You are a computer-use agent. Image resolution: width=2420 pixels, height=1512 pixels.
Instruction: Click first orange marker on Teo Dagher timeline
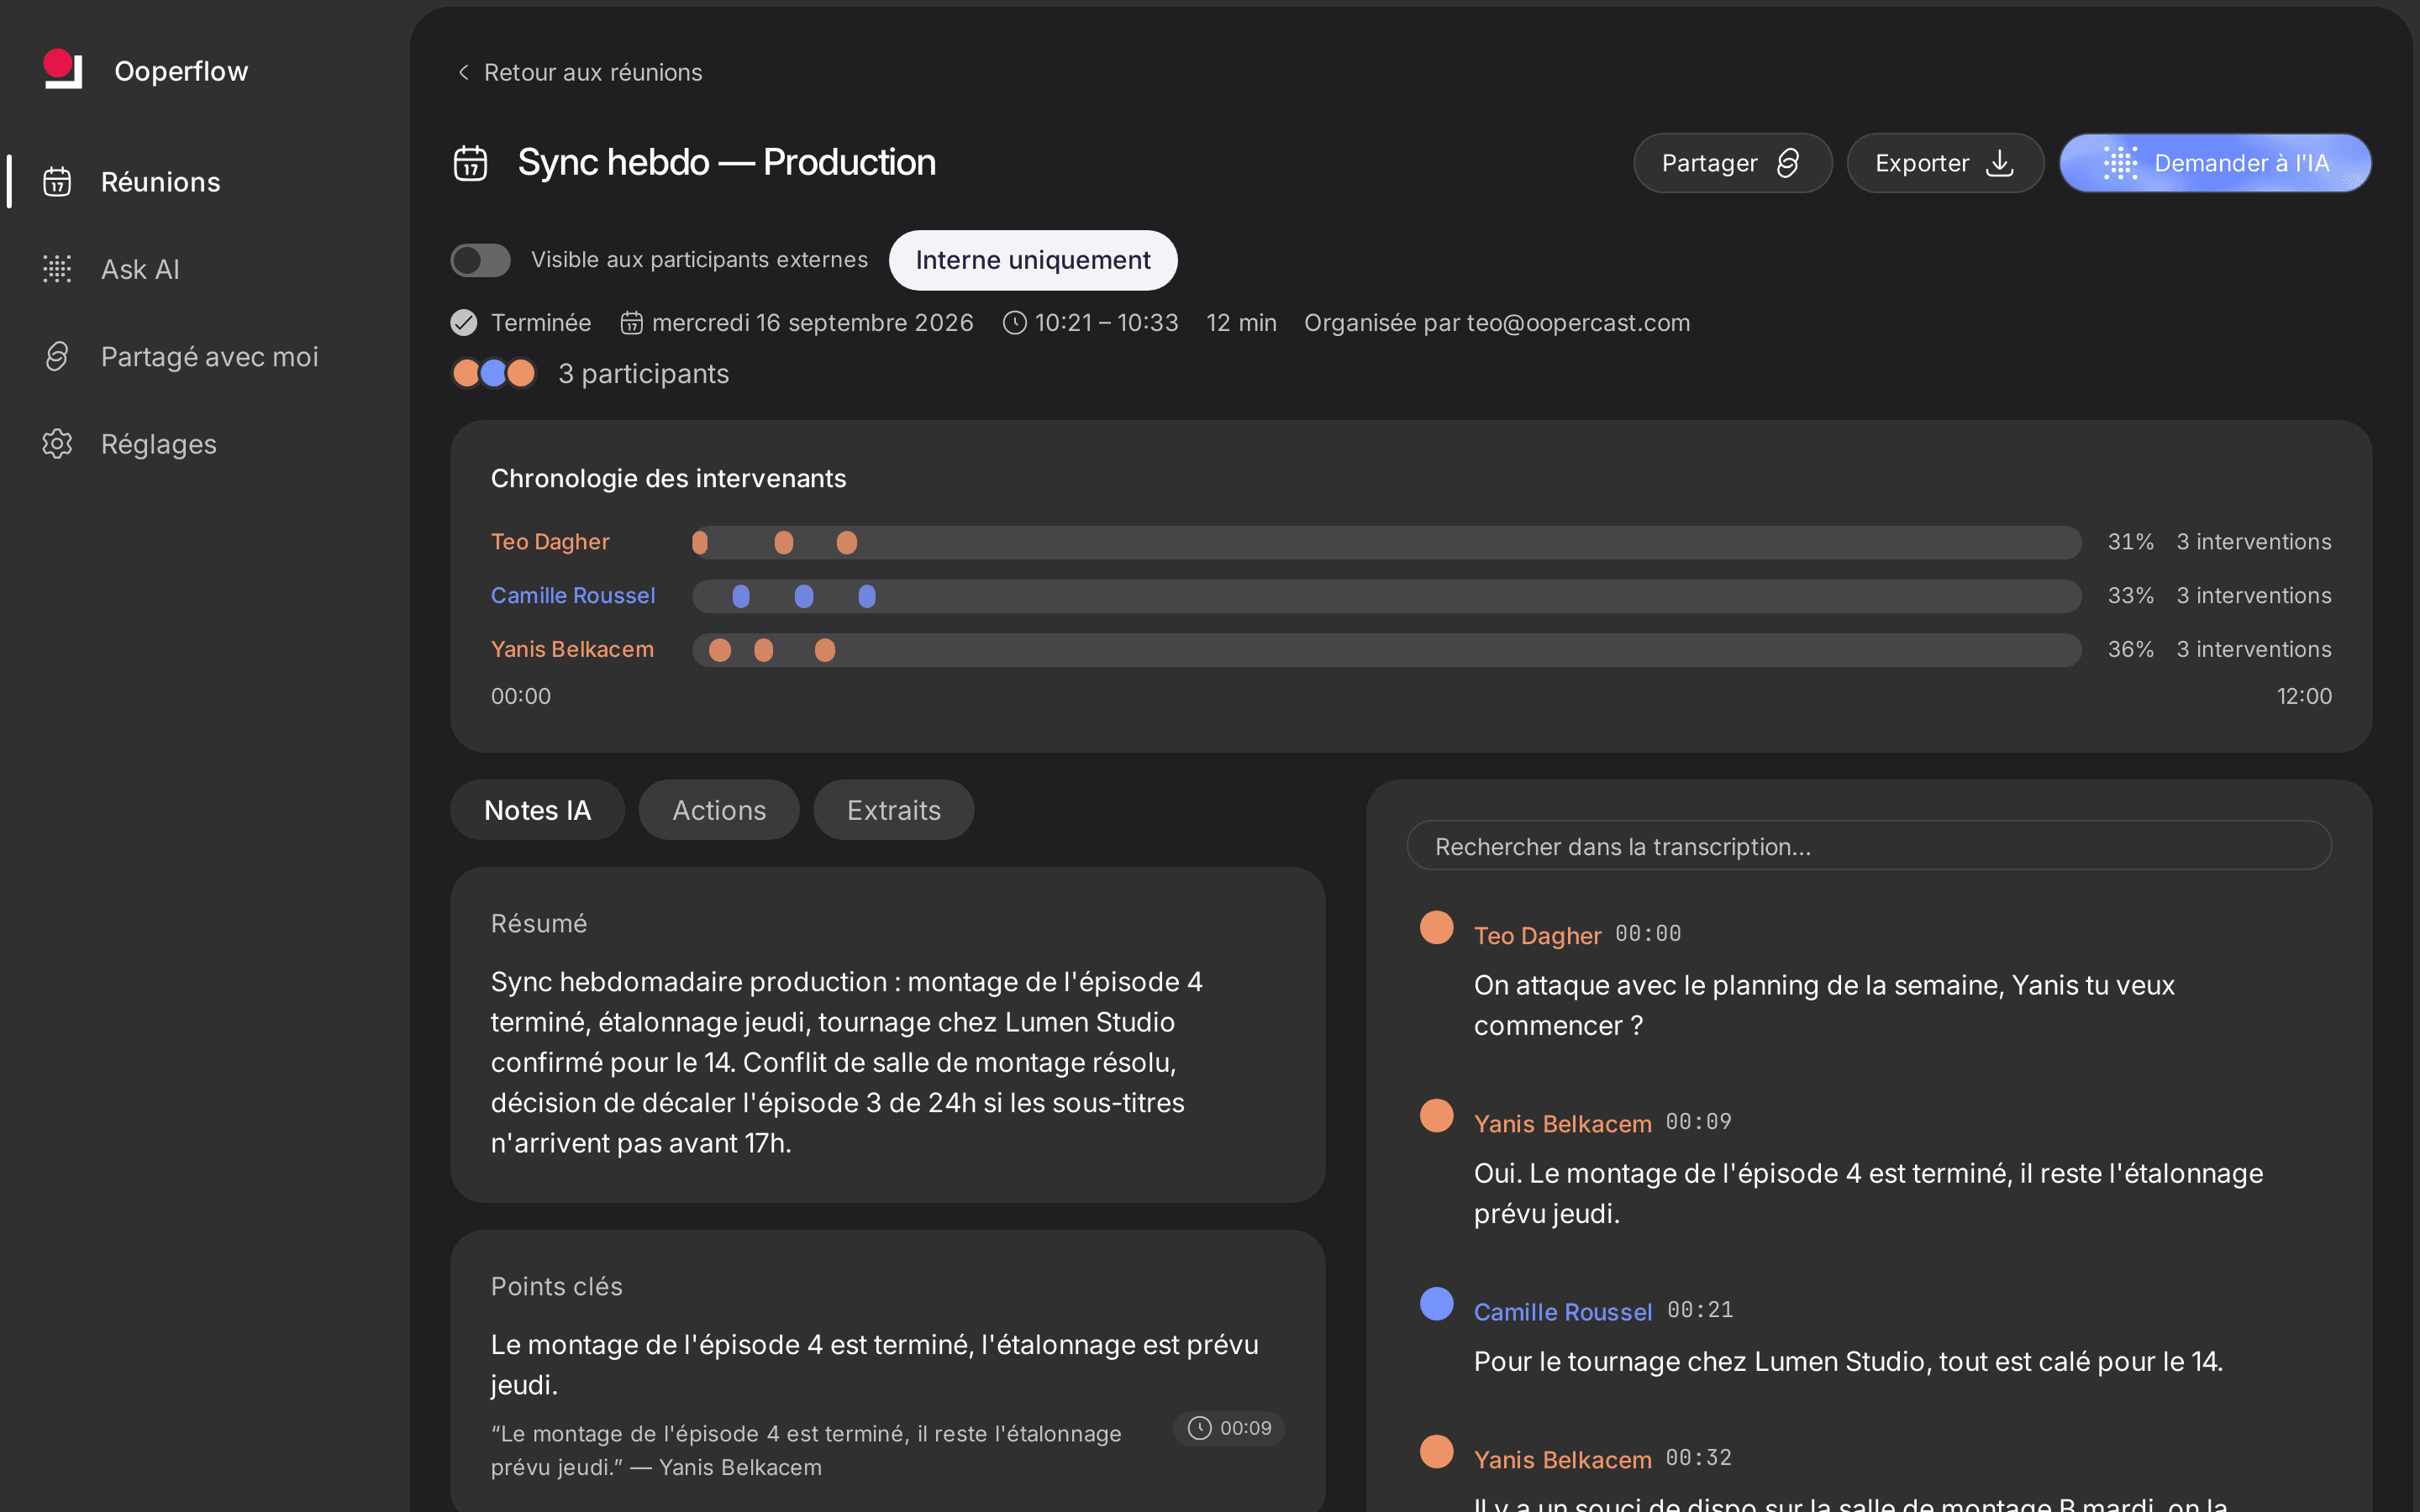tap(700, 542)
